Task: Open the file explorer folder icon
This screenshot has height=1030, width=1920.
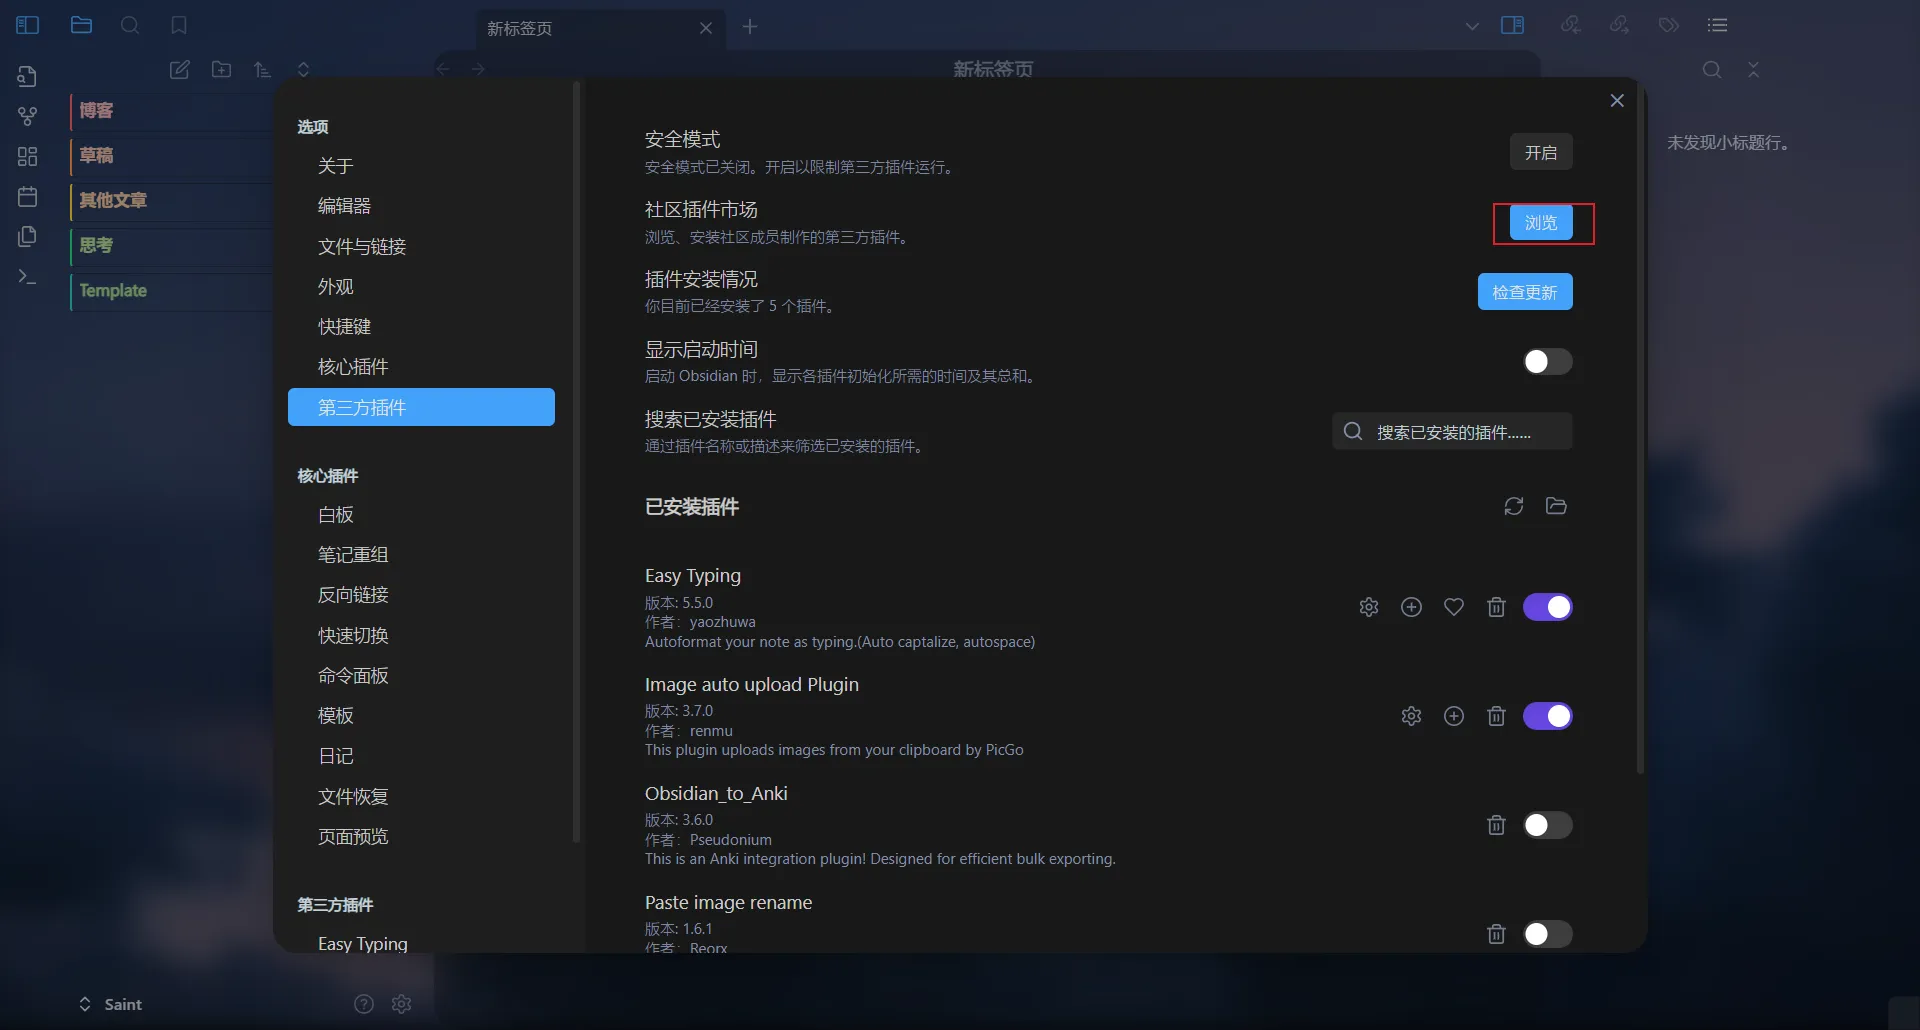Action: tap(82, 25)
